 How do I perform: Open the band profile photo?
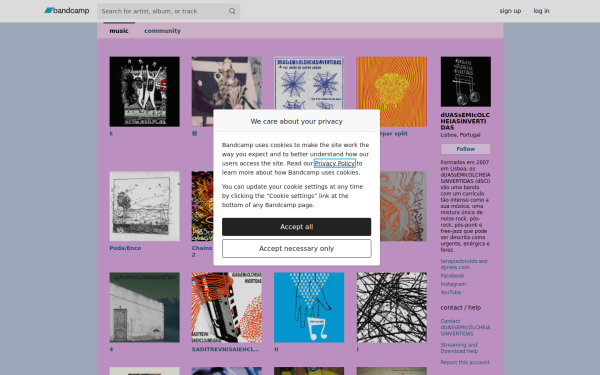pyautogui.click(x=466, y=82)
